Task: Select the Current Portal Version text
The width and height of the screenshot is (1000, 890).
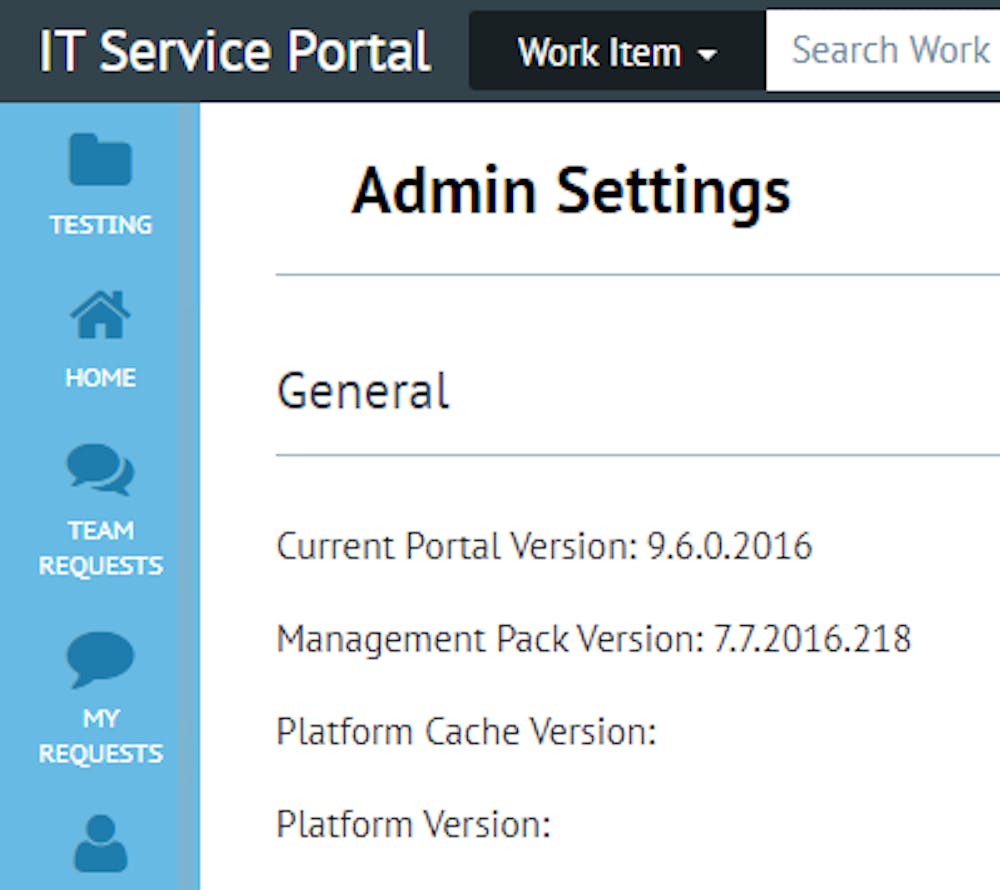Action: tap(544, 546)
